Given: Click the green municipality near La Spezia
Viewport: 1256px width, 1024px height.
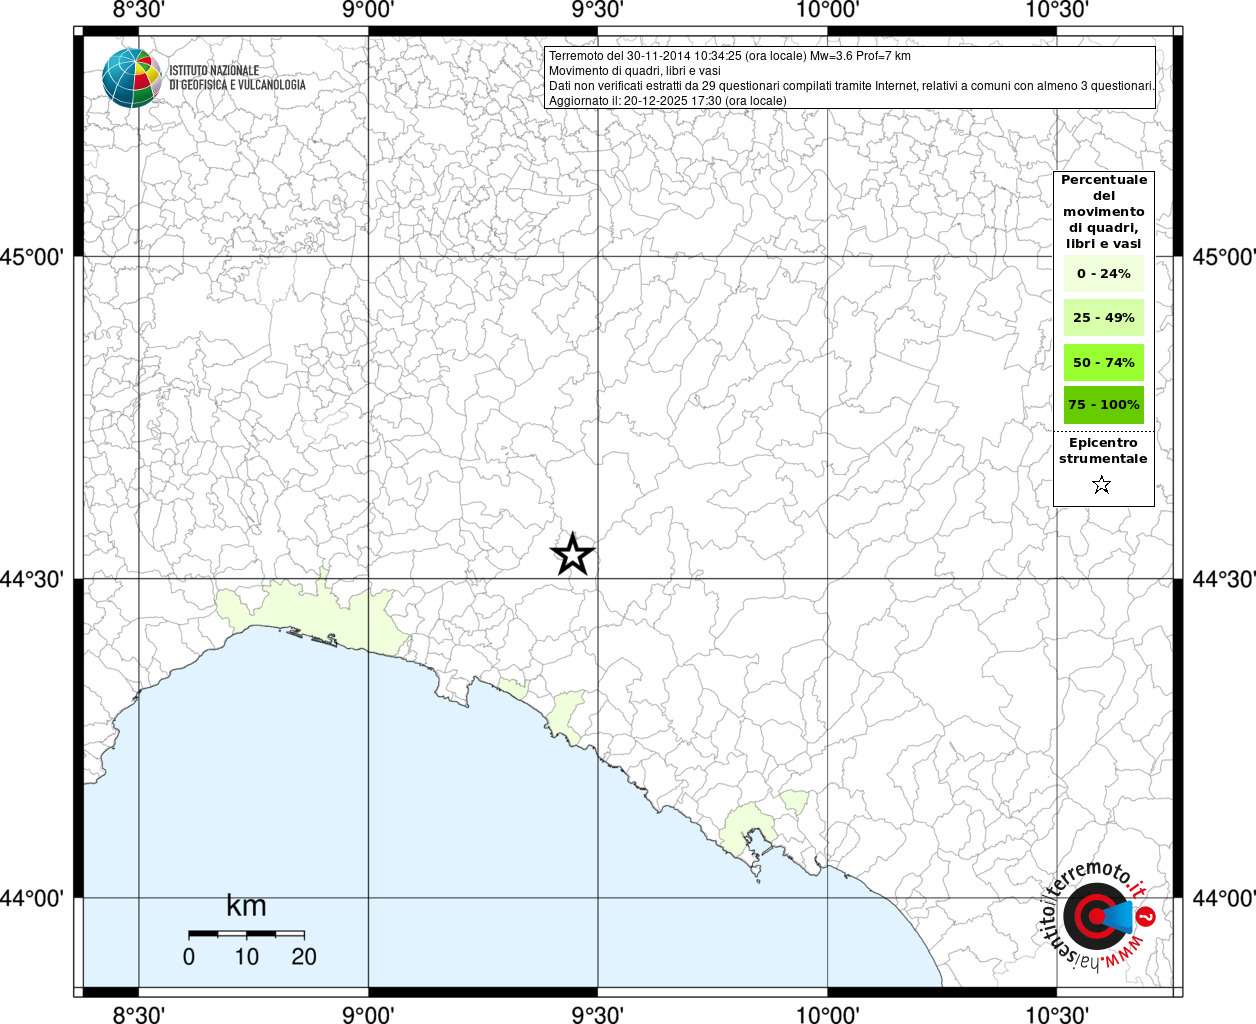Looking at the screenshot, I should click(750, 828).
